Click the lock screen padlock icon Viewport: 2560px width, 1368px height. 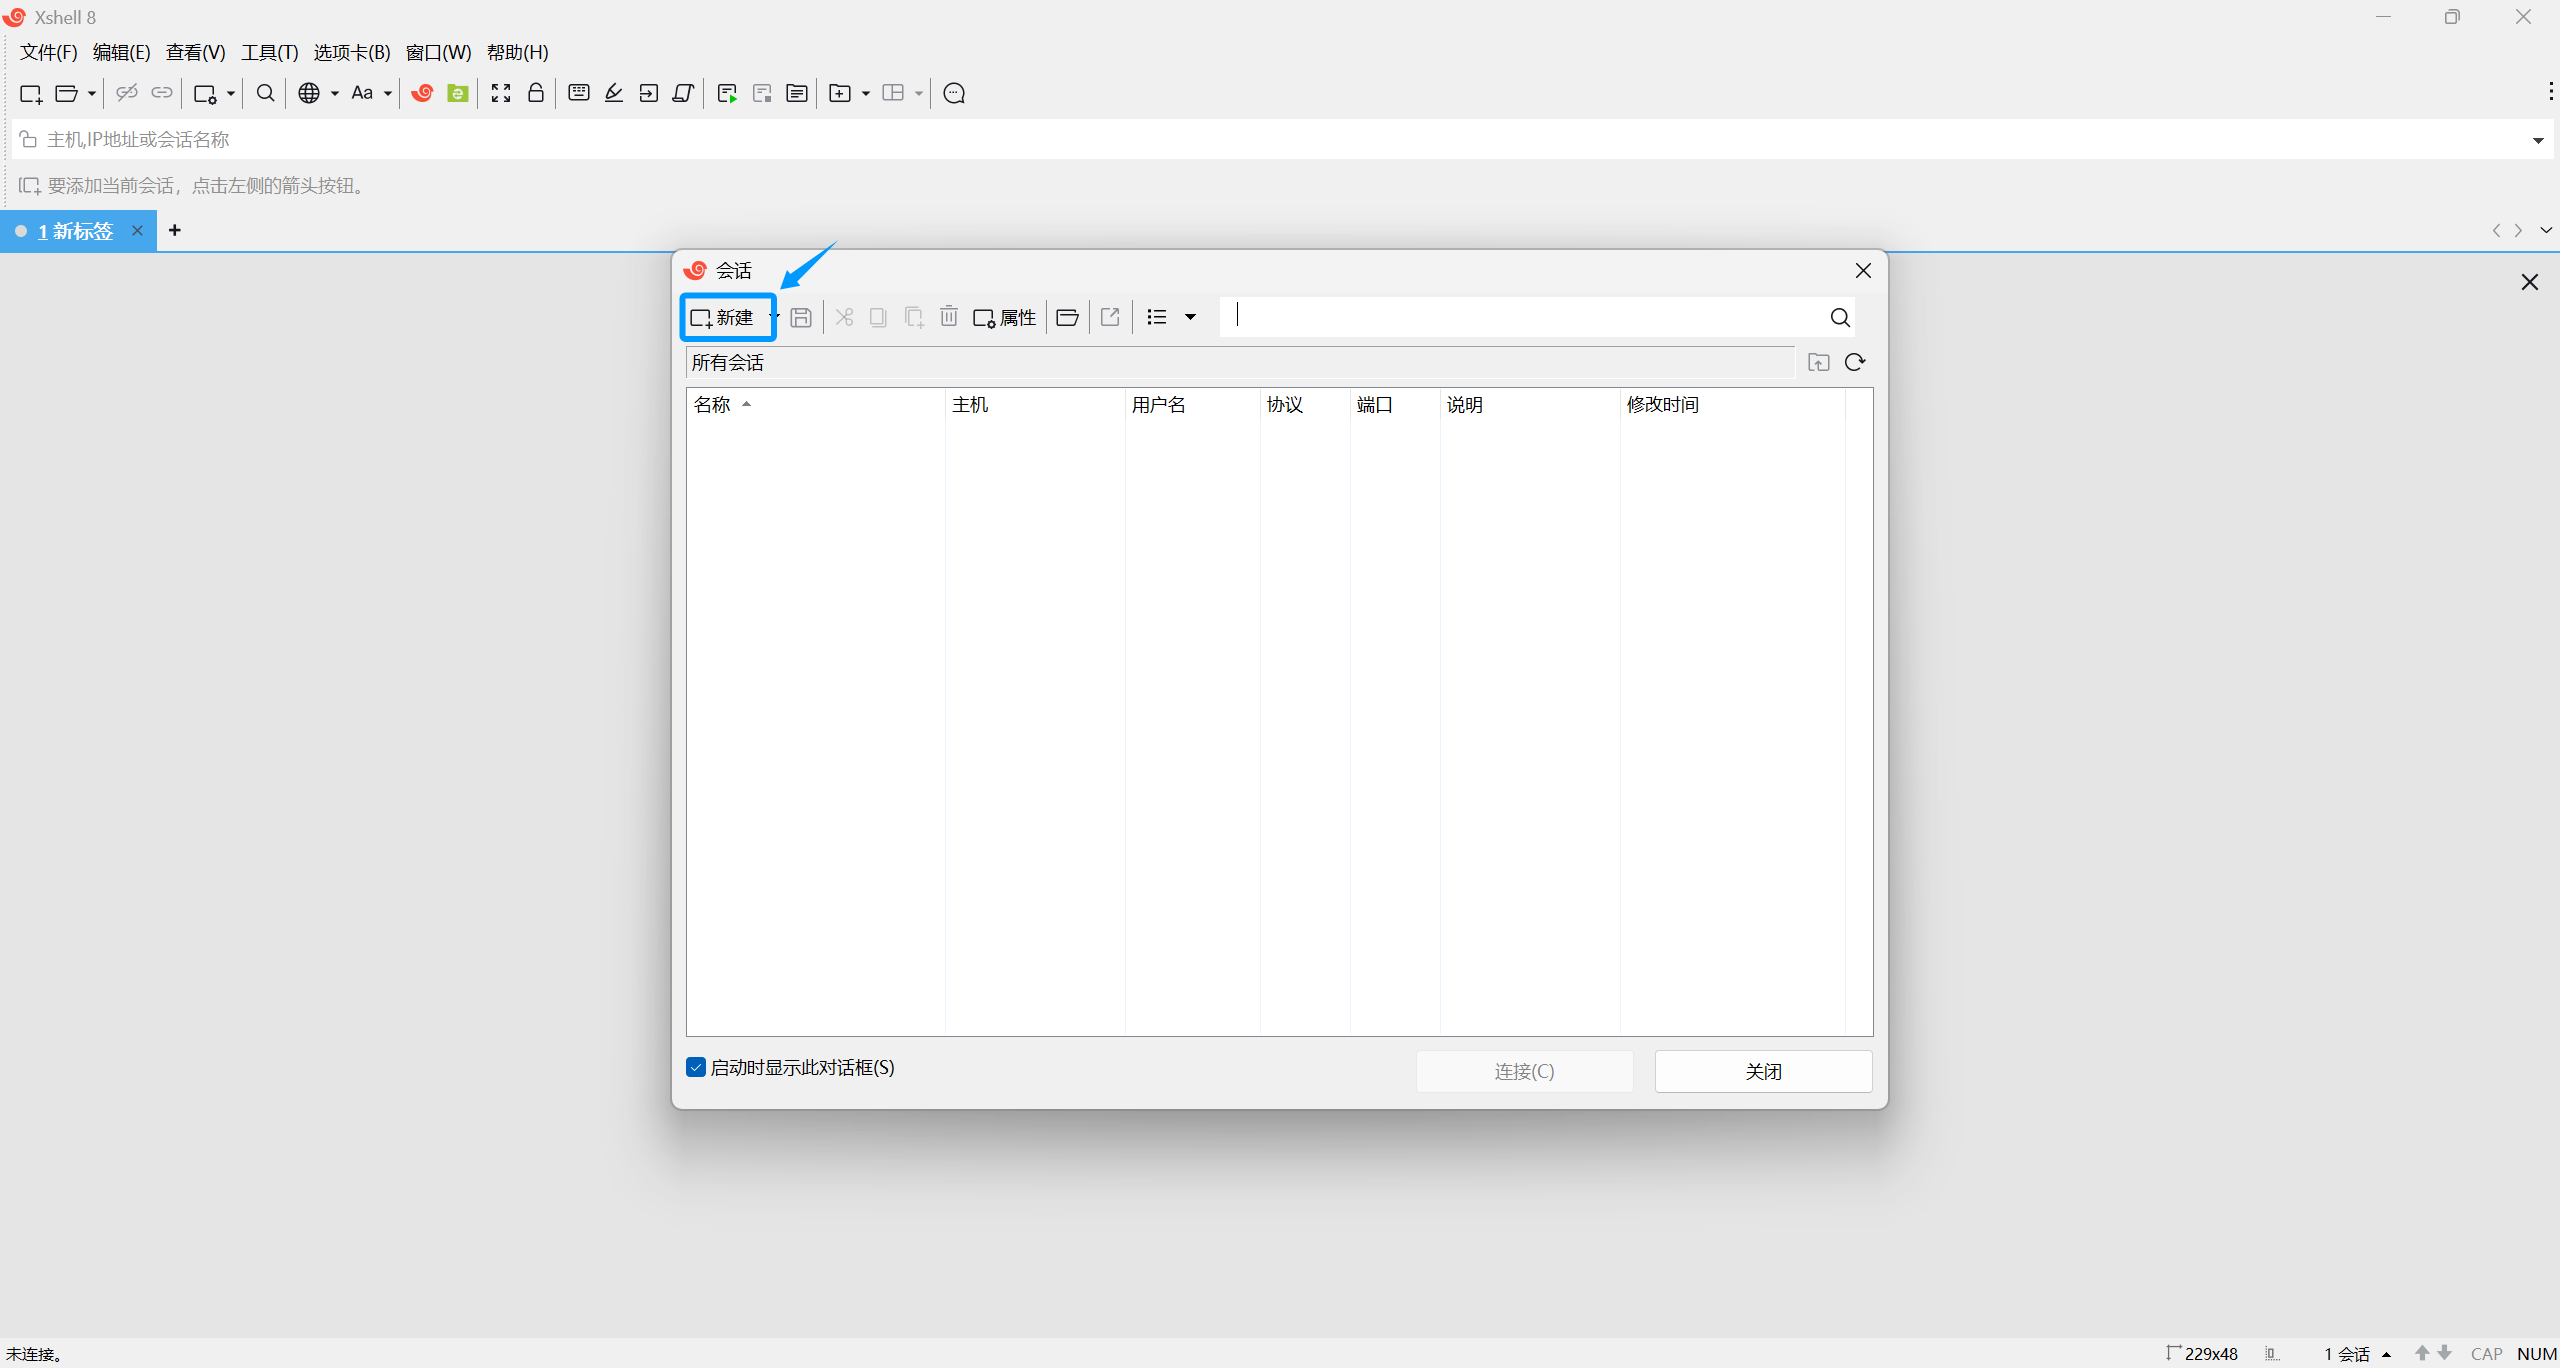(536, 93)
